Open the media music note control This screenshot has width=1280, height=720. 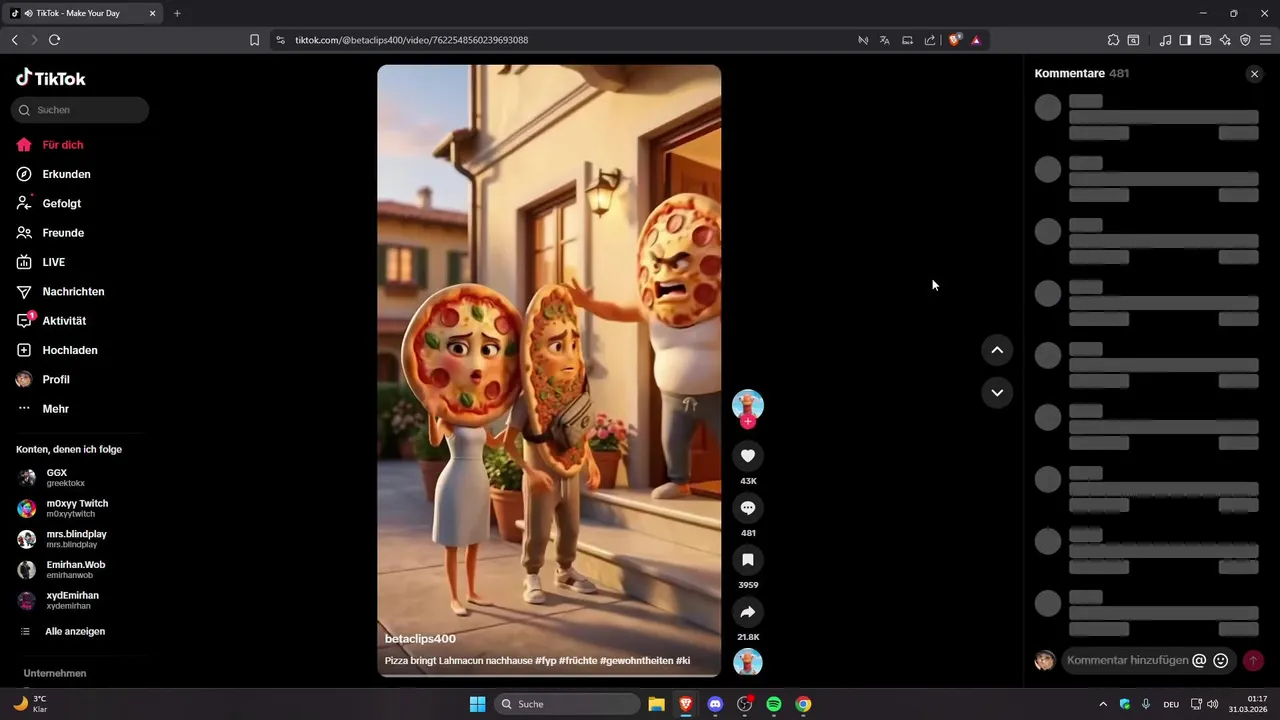click(1165, 40)
